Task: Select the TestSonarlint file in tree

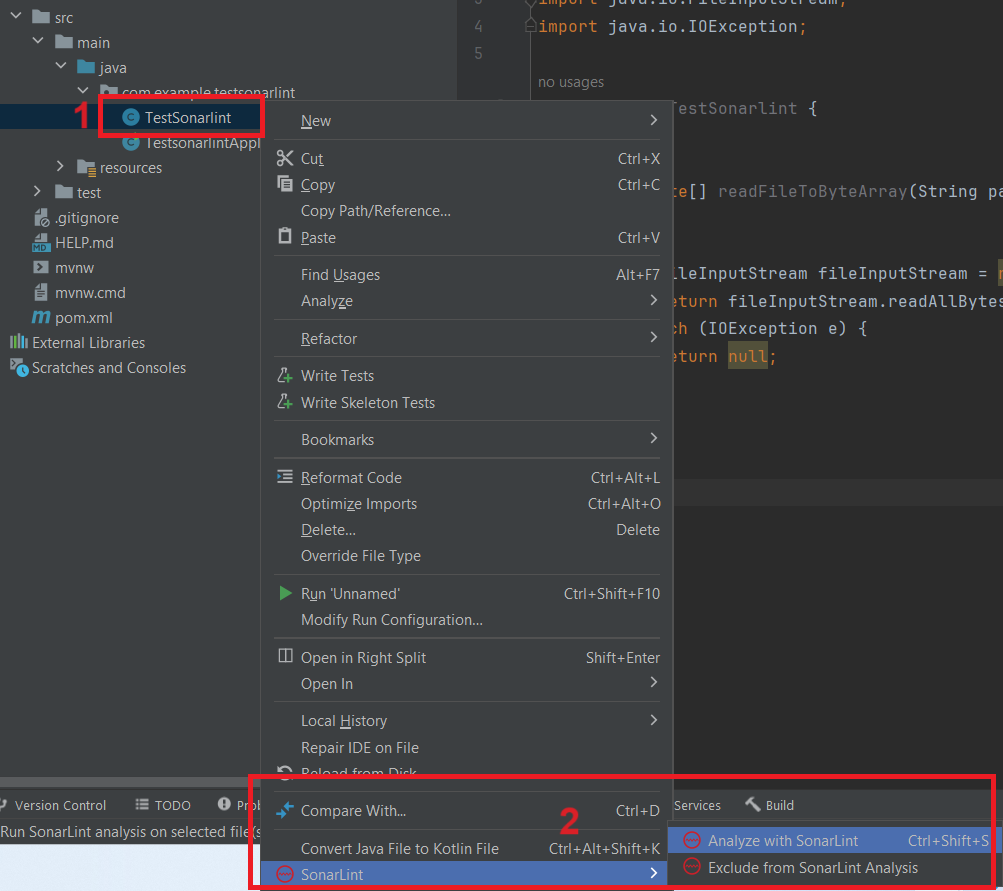Action: point(187,118)
